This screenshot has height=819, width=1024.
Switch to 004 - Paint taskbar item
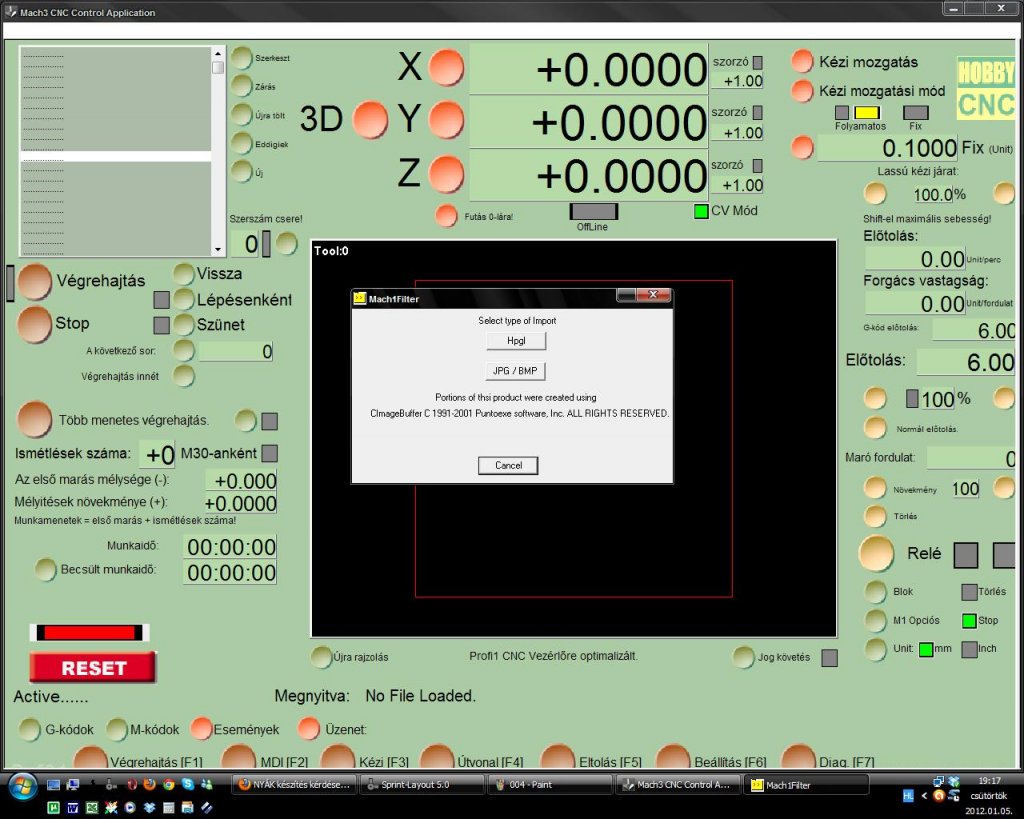(x=550, y=784)
